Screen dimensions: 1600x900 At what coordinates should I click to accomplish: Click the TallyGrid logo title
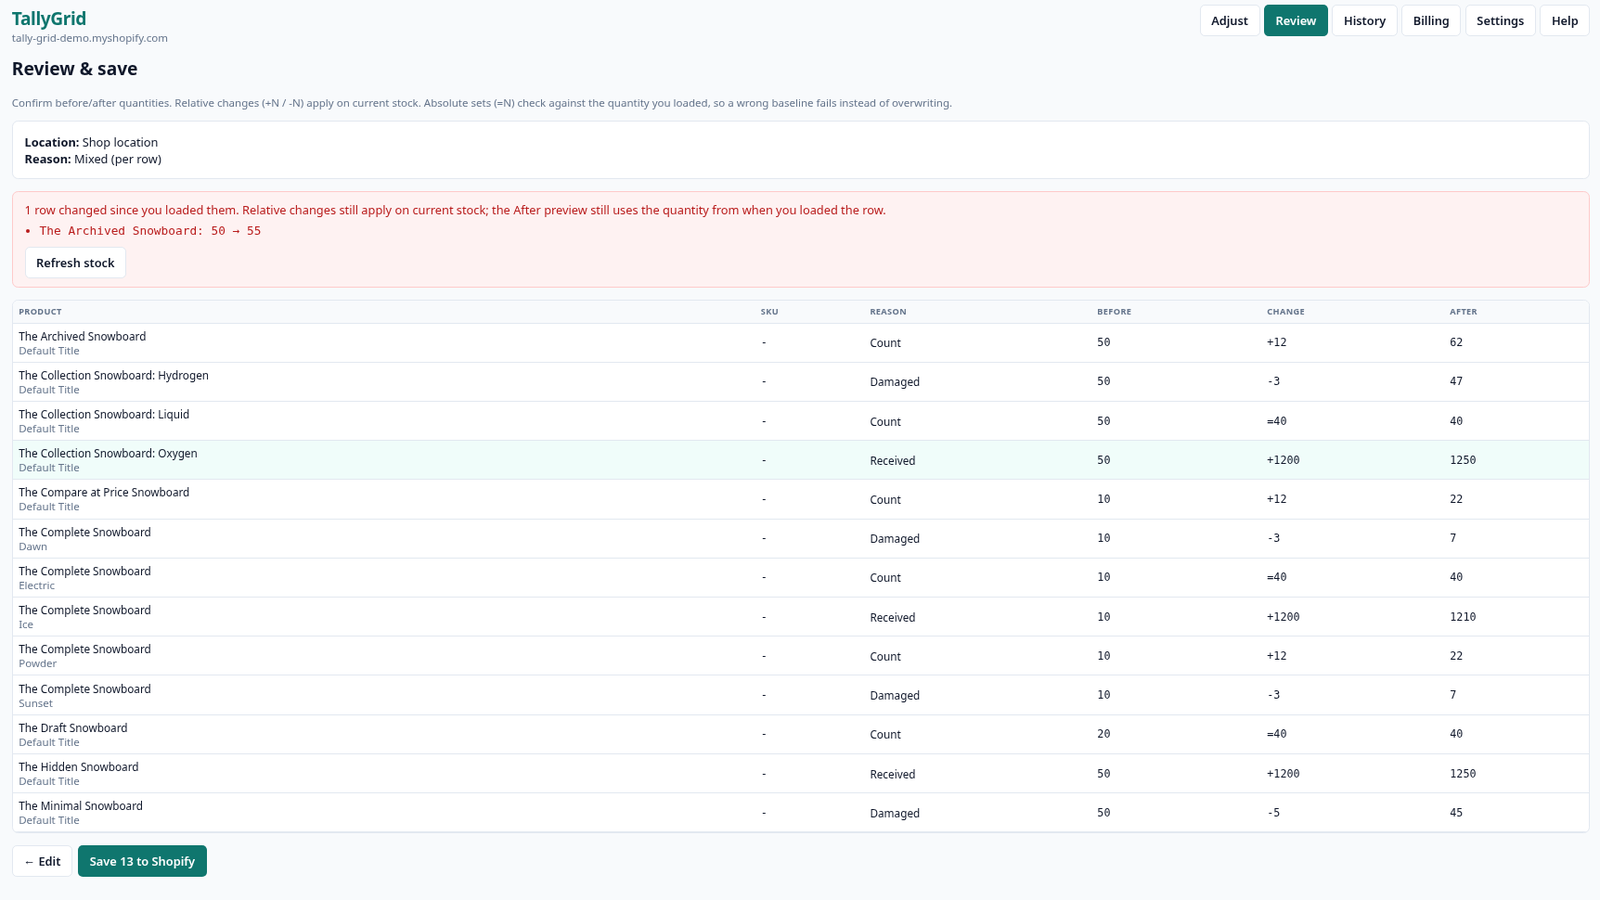click(x=49, y=18)
